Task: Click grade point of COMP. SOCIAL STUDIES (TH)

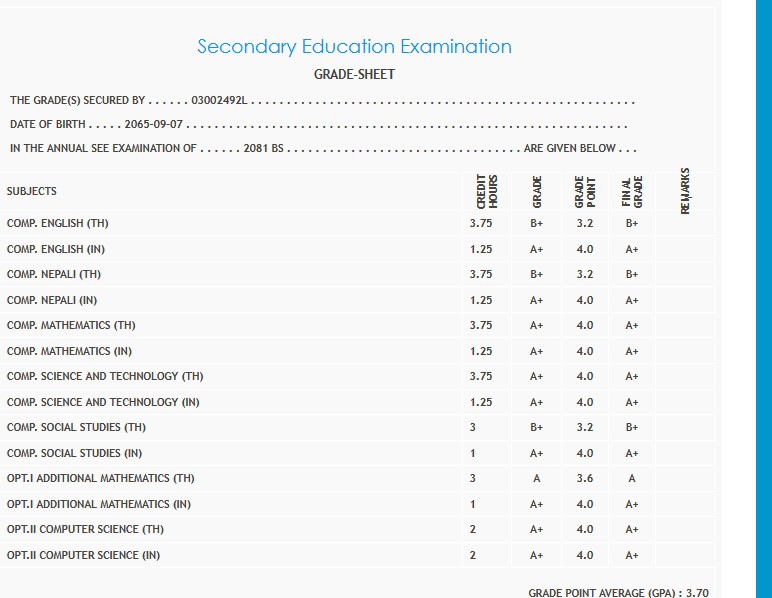Action: pyautogui.click(x=585, y=428)
